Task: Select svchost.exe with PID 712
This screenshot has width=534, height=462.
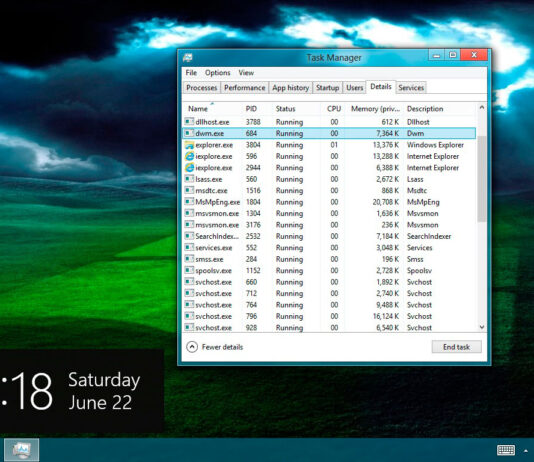Action: coord(329,293)
